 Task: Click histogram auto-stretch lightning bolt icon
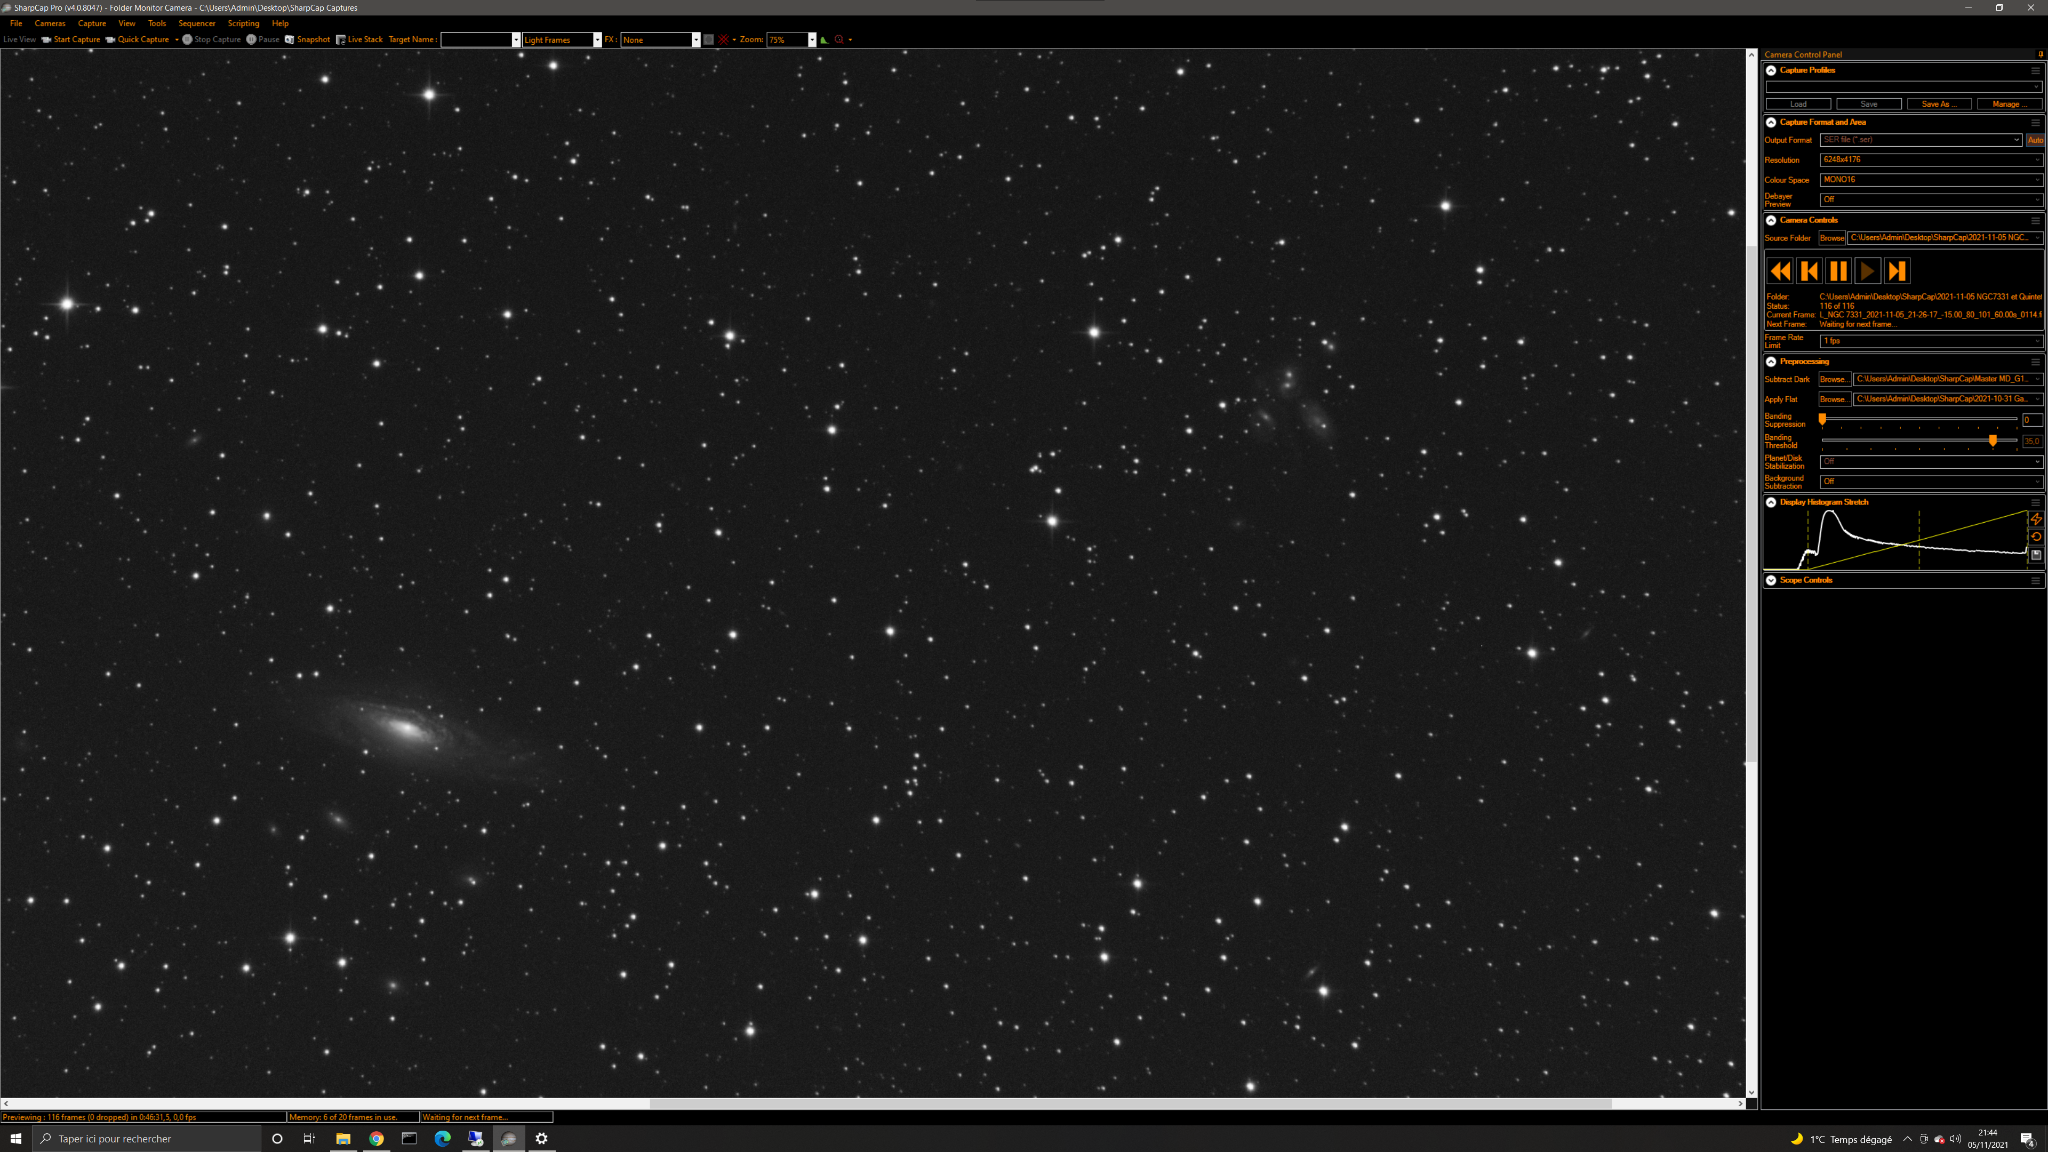point(2036,519)
